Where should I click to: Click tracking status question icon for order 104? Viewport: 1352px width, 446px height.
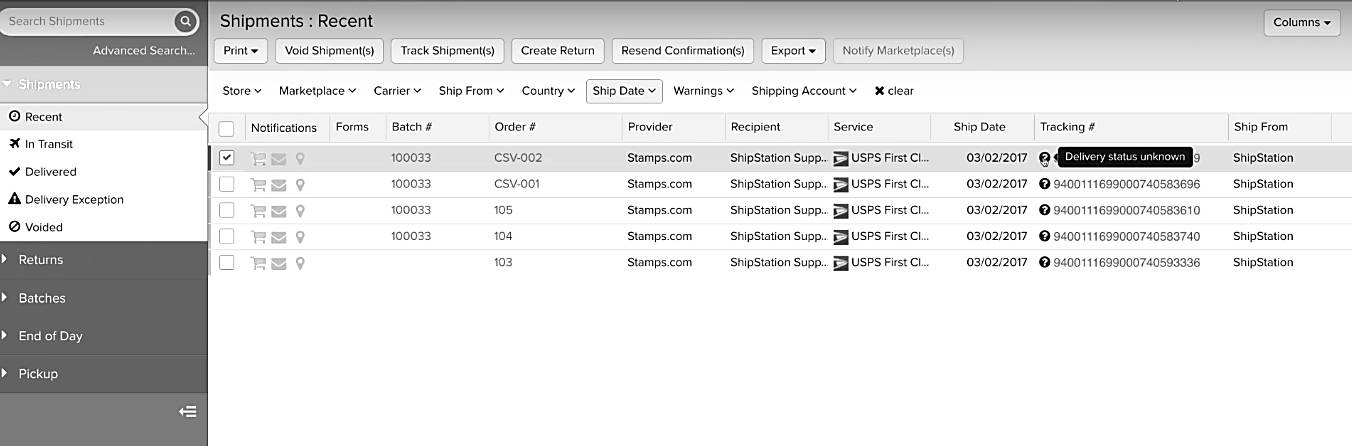1045,236
